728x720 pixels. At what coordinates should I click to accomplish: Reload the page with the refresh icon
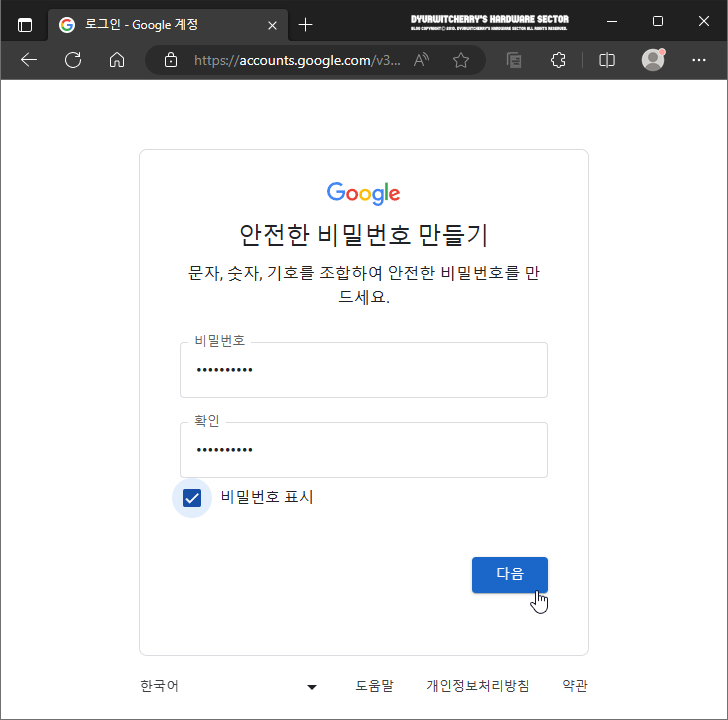[73, 60]
